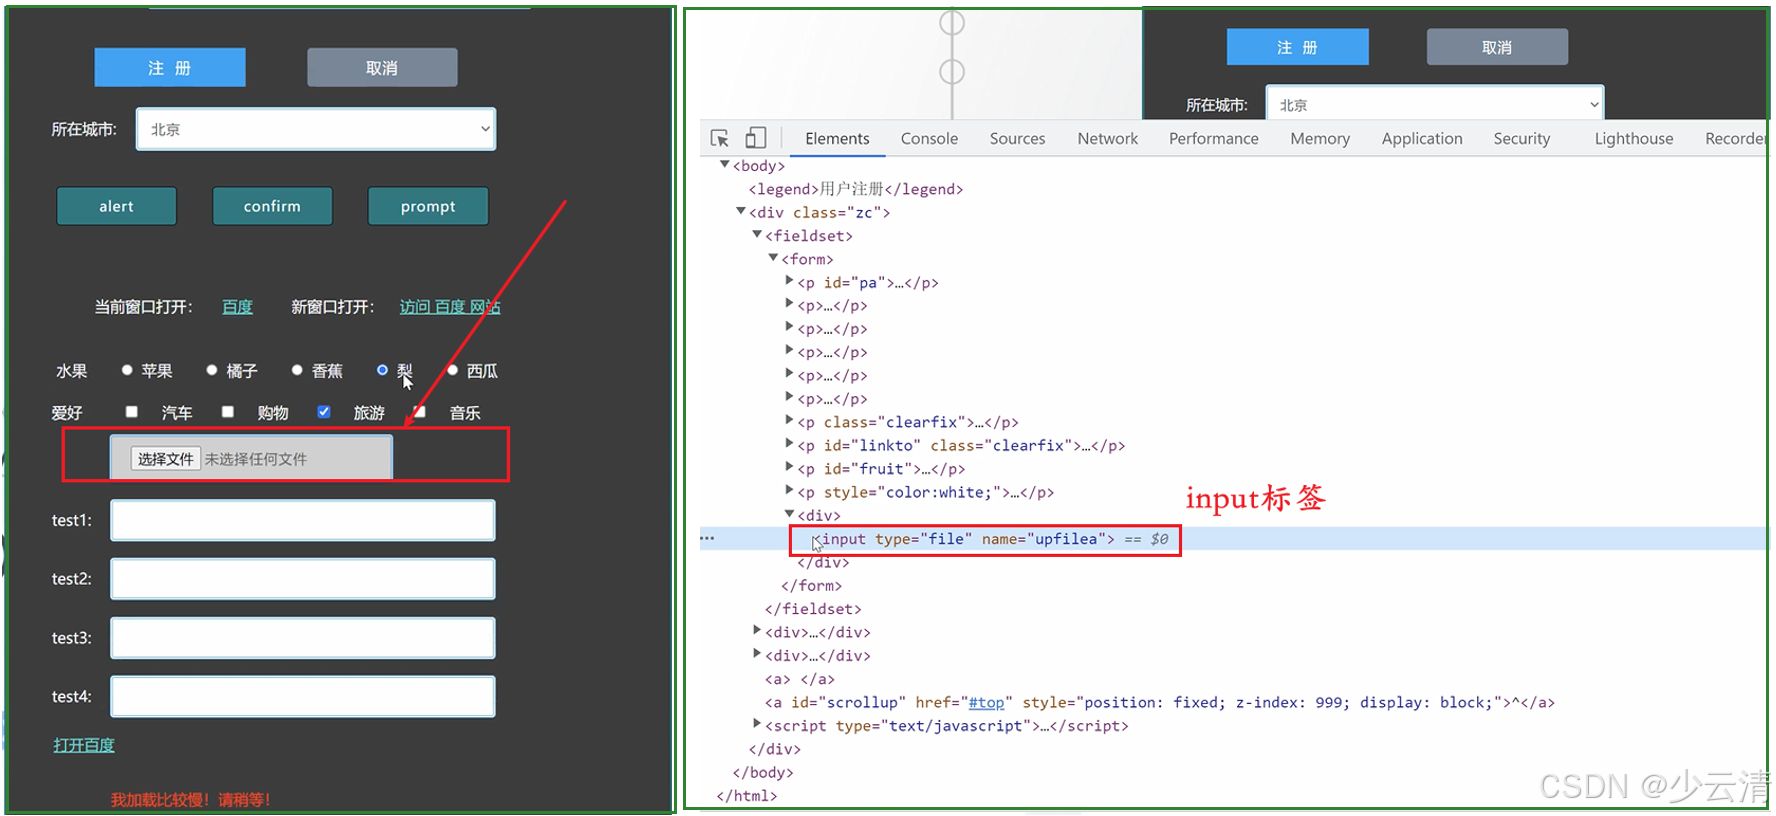Expand the p id="fruit" node
The width and height of the screenshot is (1776, 816).
[789, 467]
